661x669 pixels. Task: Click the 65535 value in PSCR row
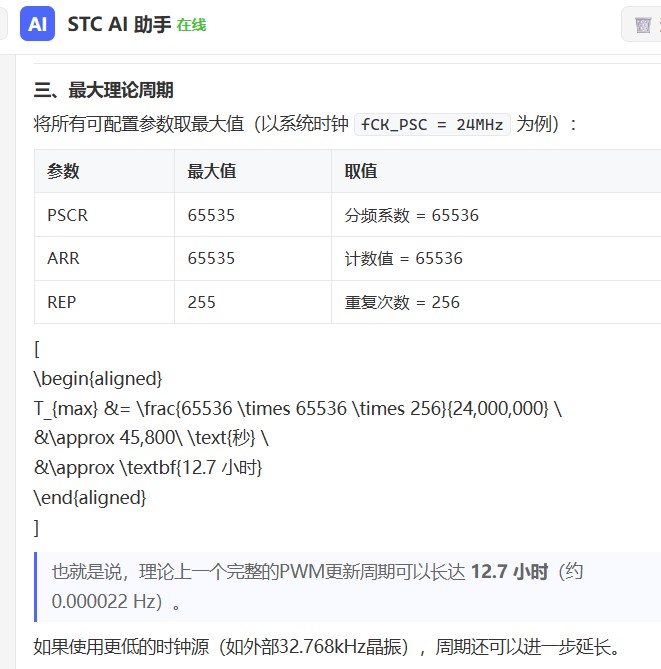(x=211, y=215)
